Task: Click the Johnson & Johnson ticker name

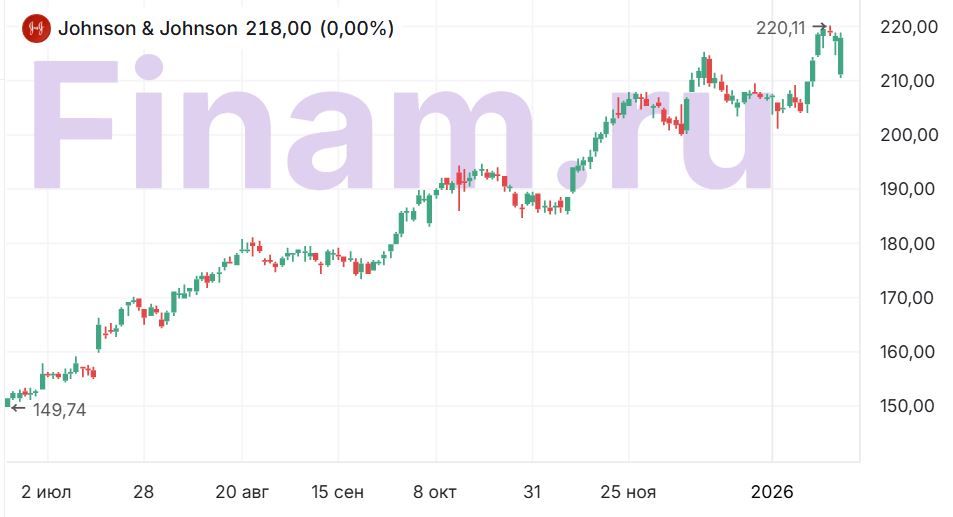Action: click(x=148, y=28)
